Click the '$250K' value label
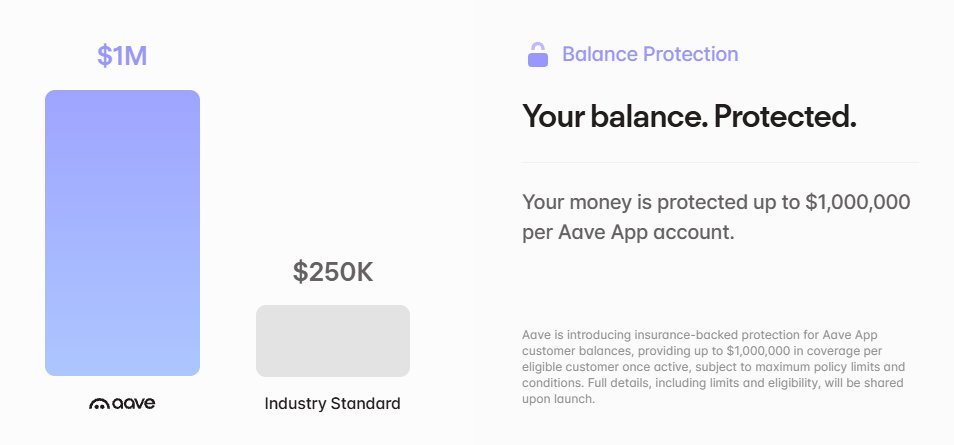Image resolution: width=954 pixels, height=445 pixels. [333, 272]
